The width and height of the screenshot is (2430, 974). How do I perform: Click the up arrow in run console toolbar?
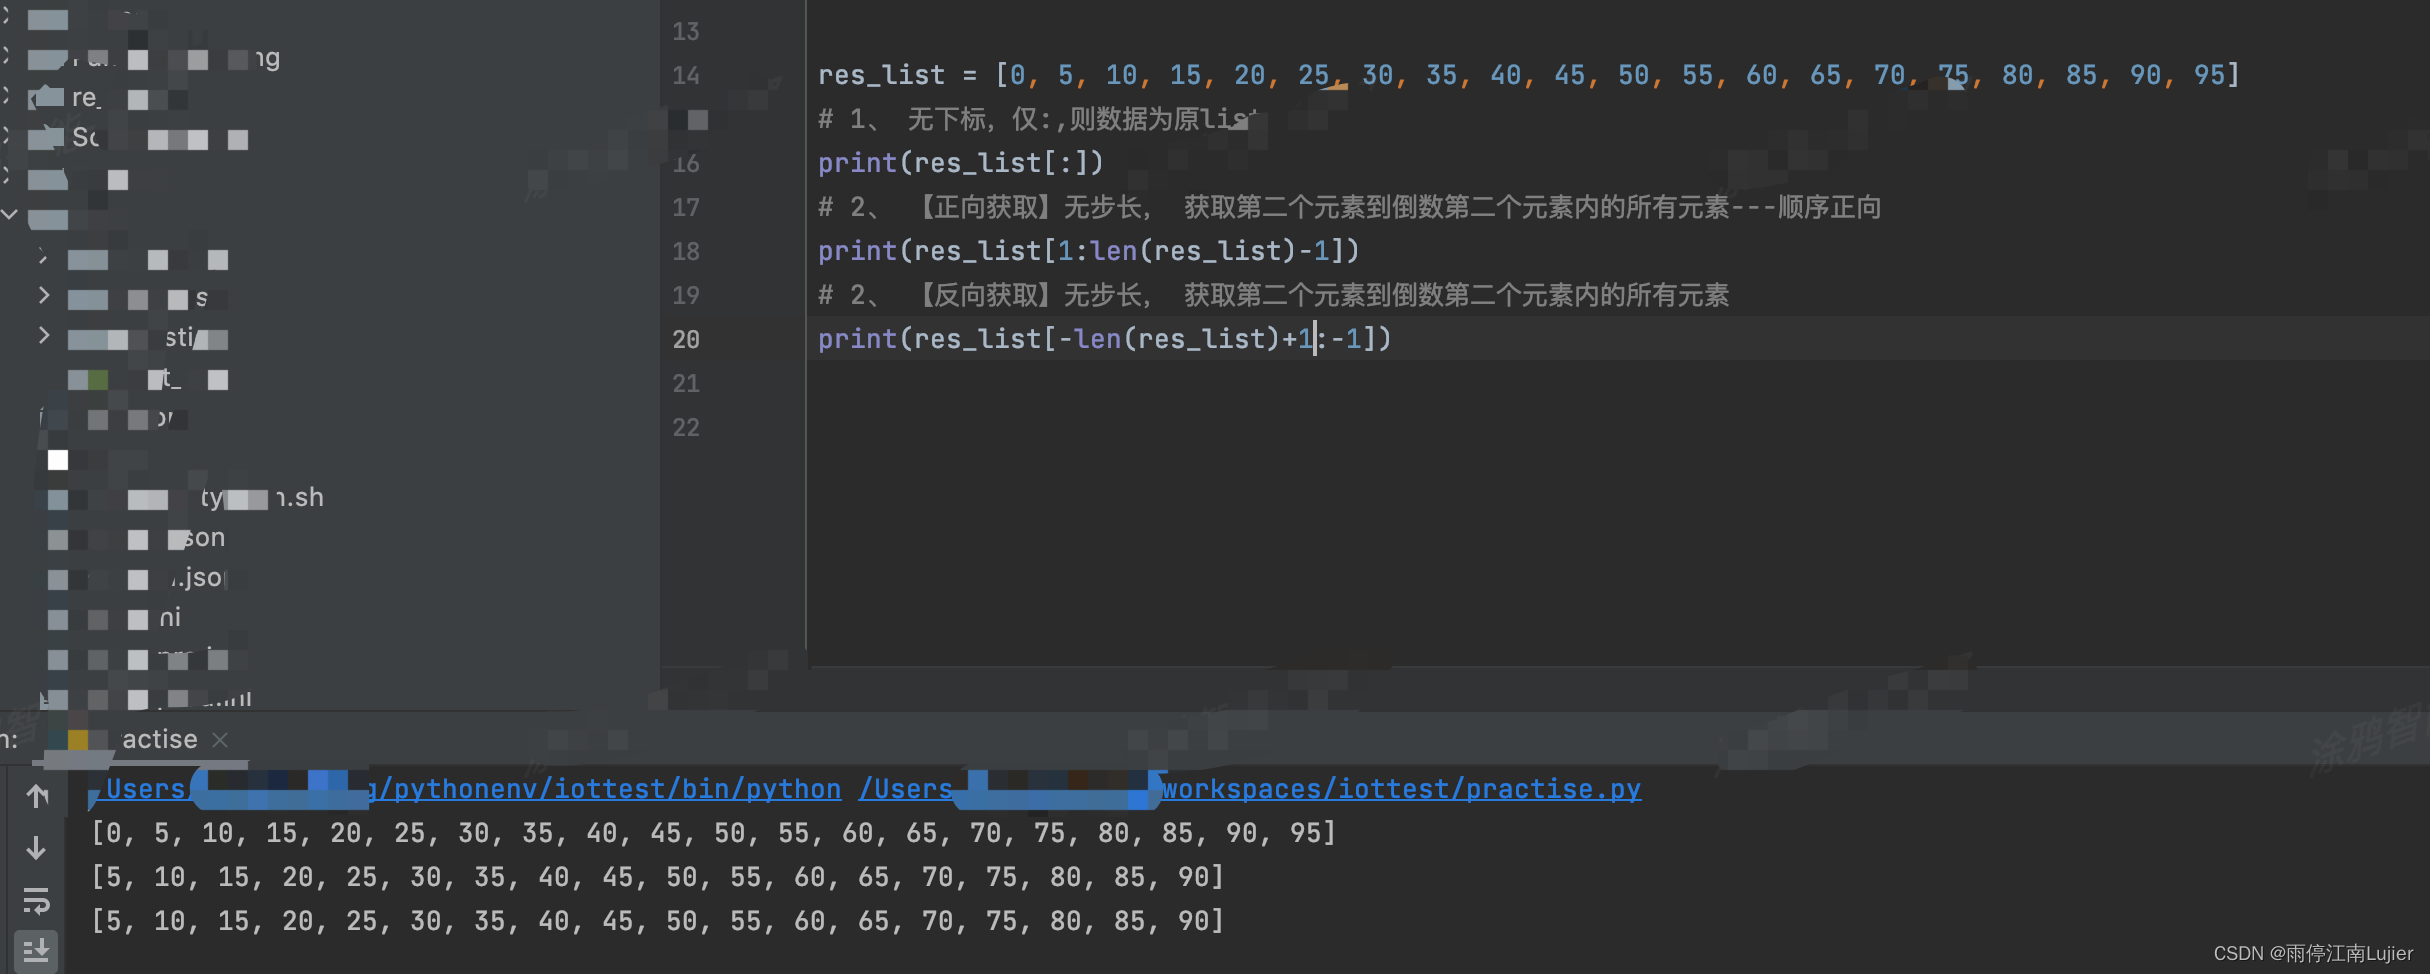(x=37, y=796)
